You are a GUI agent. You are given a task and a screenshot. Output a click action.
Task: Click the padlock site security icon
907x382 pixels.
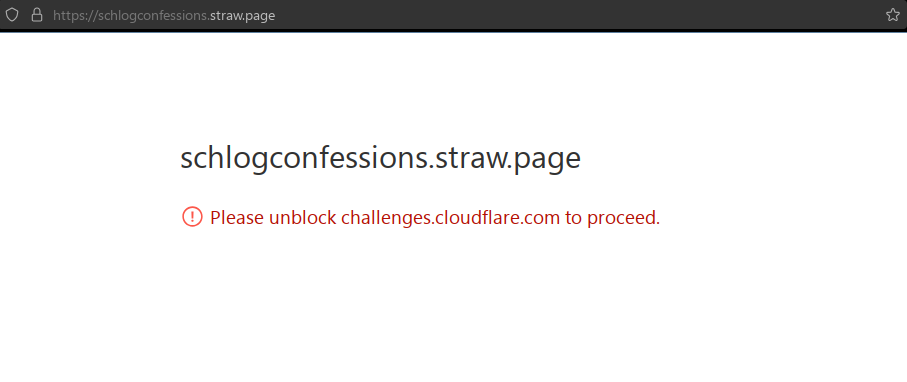click(x=37, y=15)
